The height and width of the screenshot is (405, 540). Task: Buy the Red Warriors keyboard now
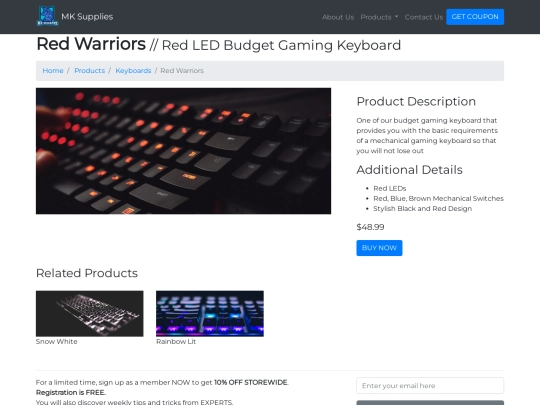click(x=379, y=248)
